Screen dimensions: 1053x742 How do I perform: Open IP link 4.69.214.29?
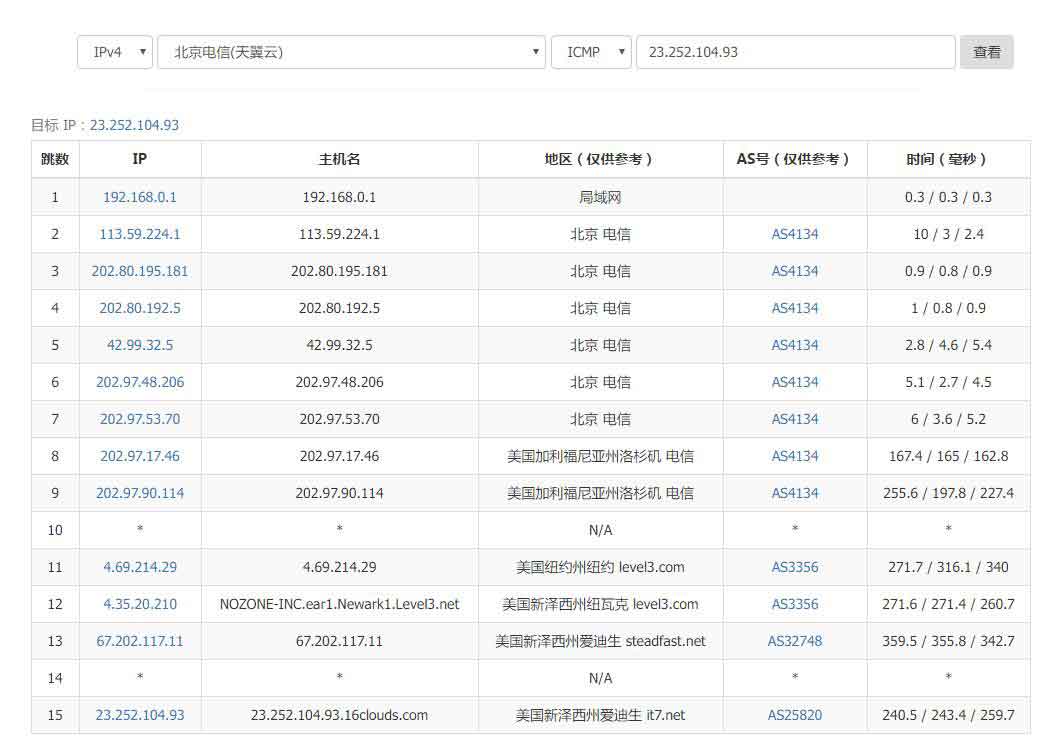pos(140,567)
